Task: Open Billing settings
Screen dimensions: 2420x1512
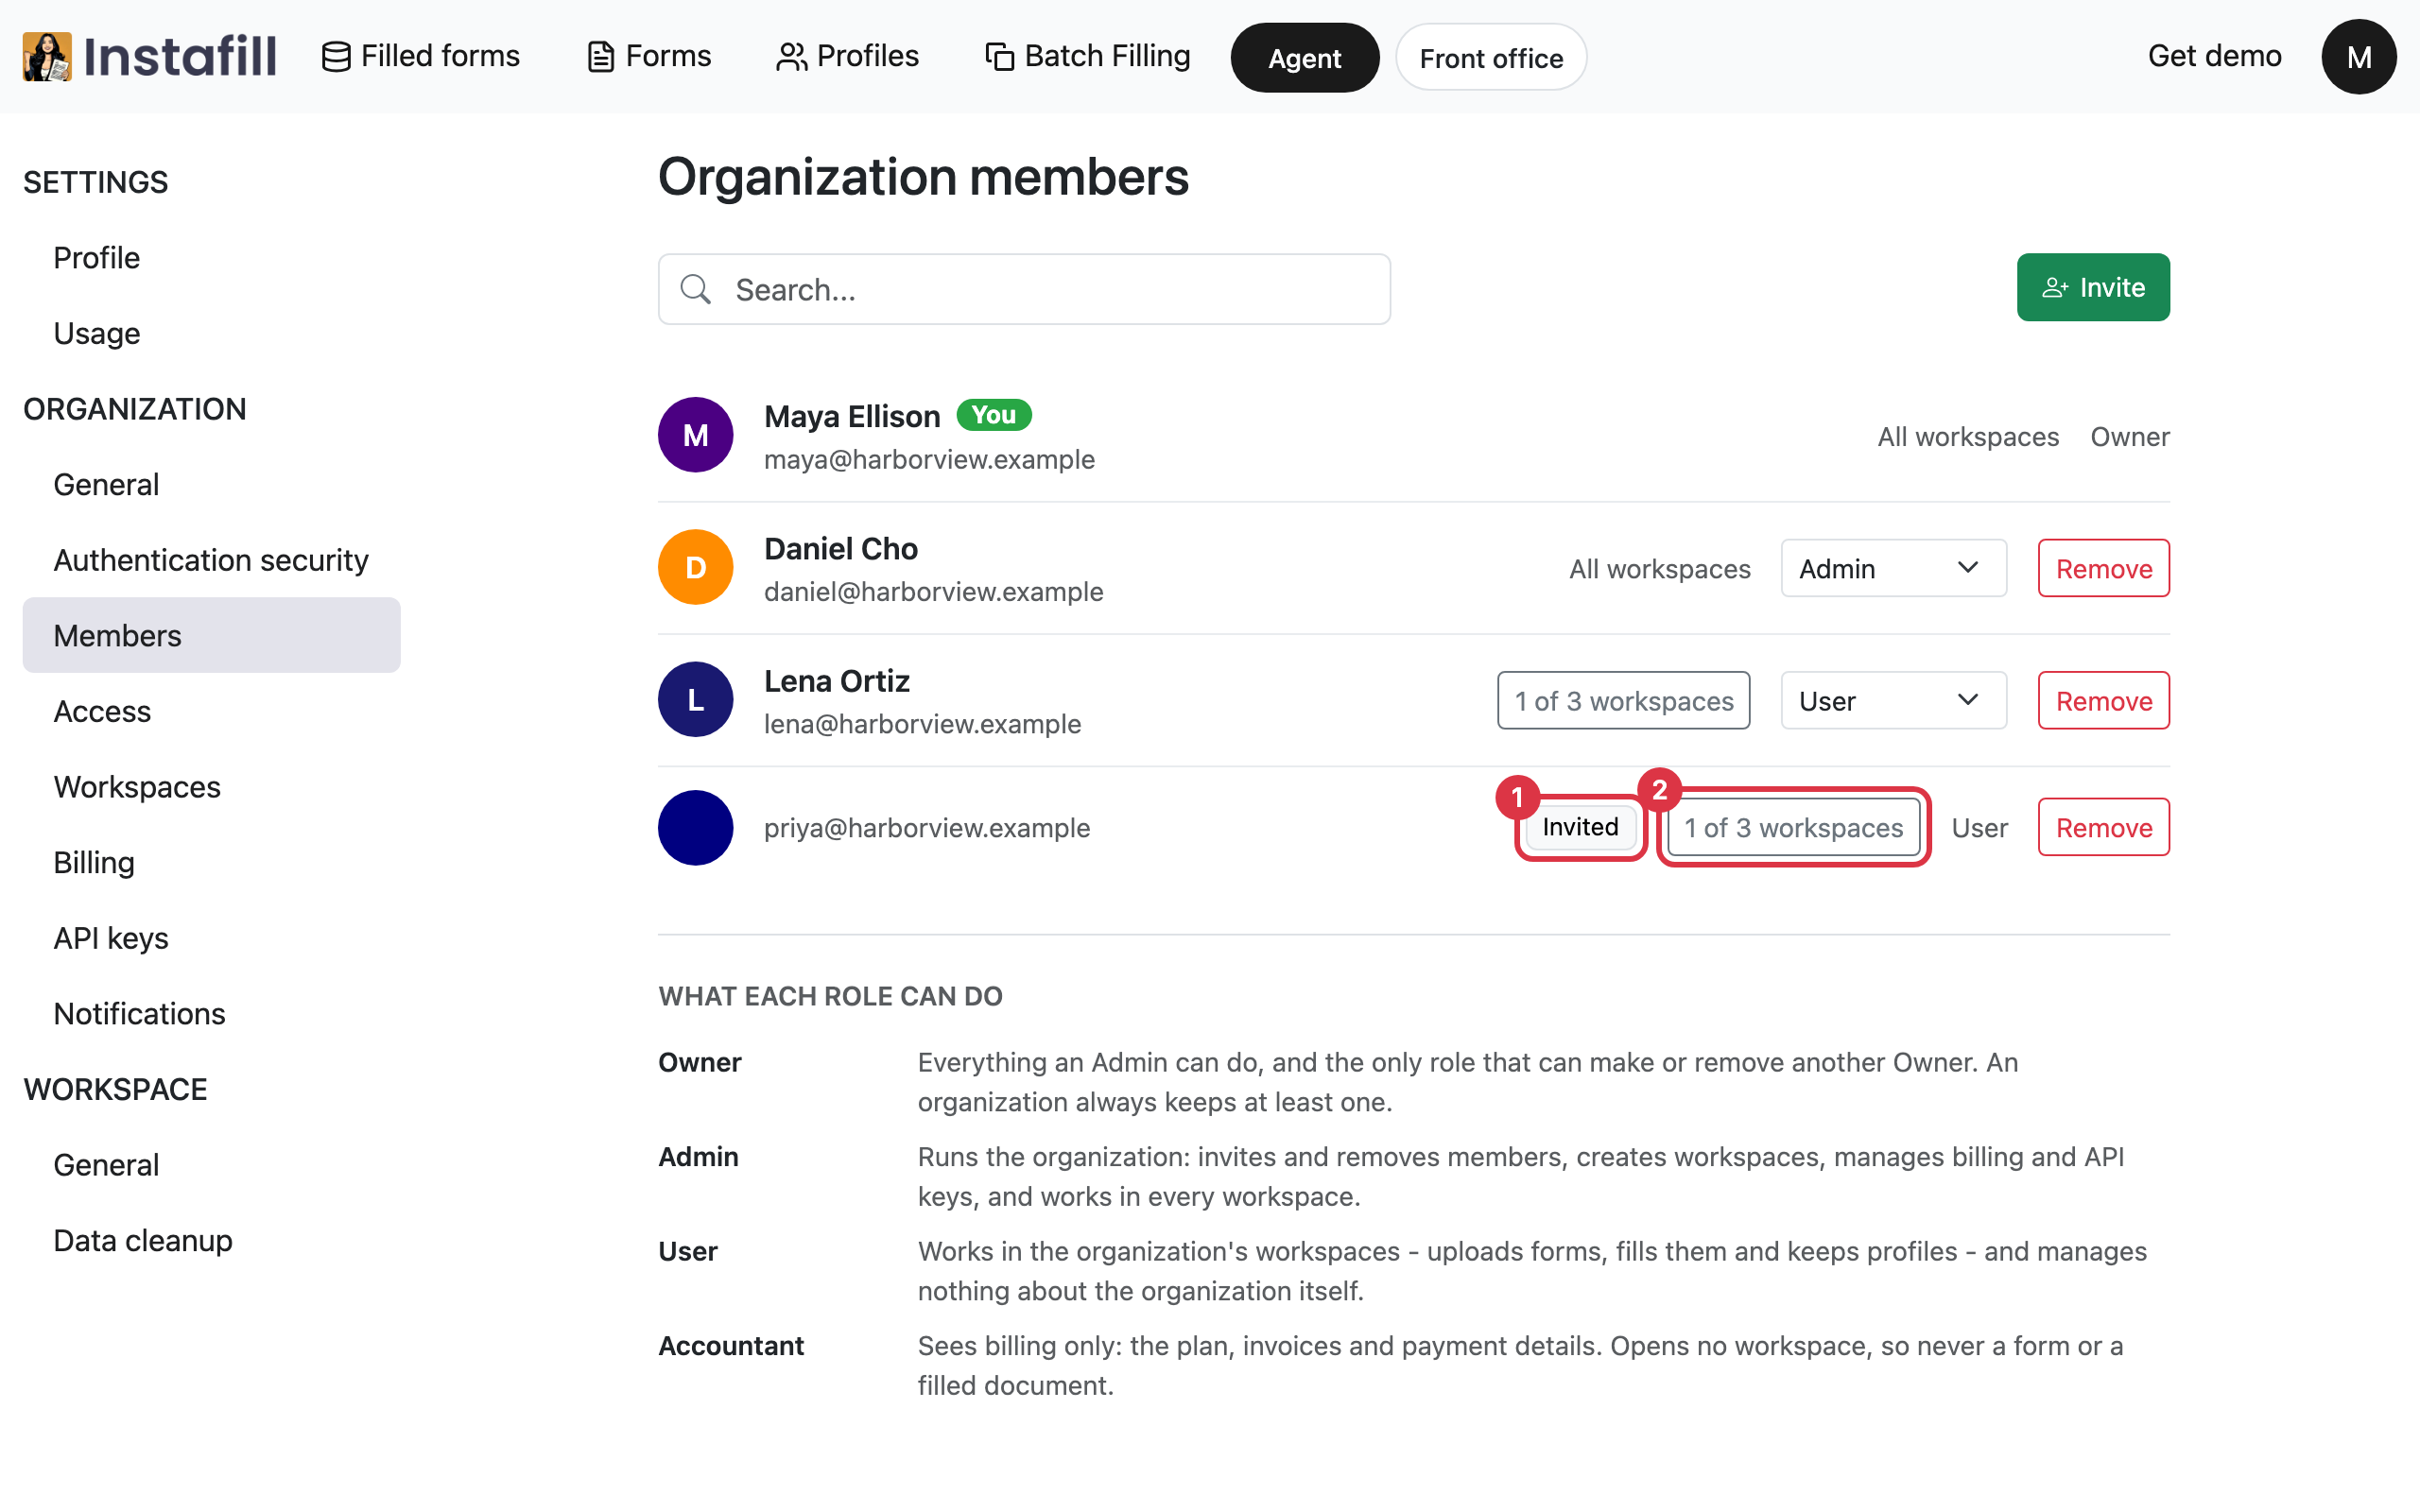Action: [x=211, y=862]
